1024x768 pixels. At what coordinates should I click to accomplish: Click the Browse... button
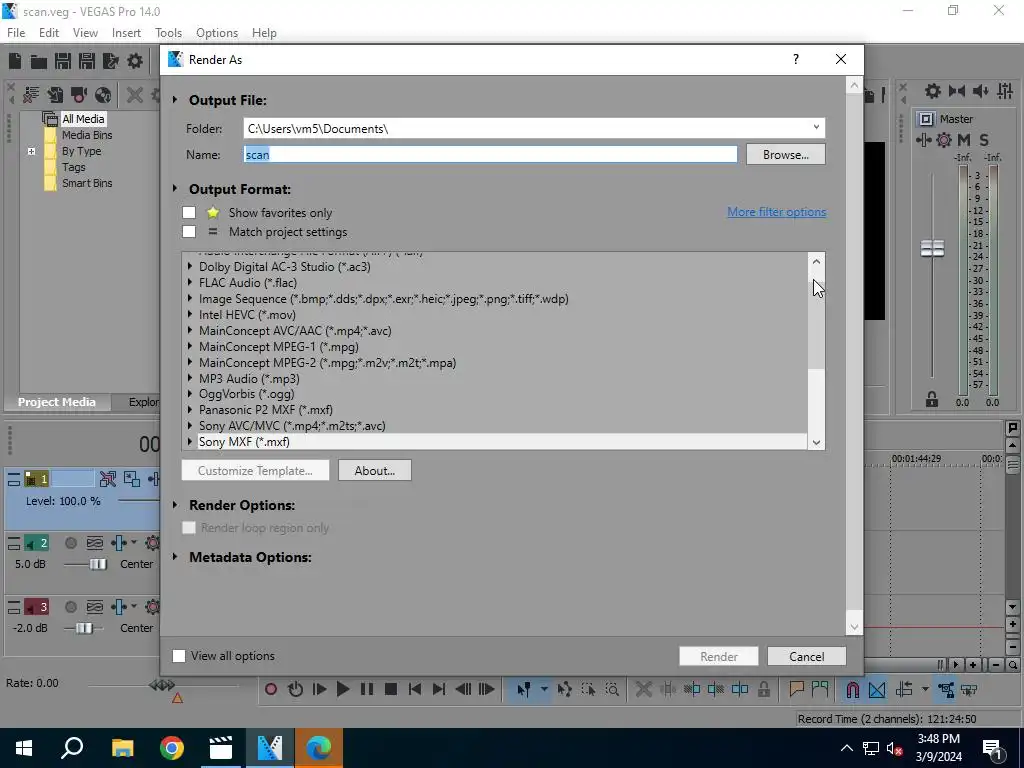click(786, 155)
